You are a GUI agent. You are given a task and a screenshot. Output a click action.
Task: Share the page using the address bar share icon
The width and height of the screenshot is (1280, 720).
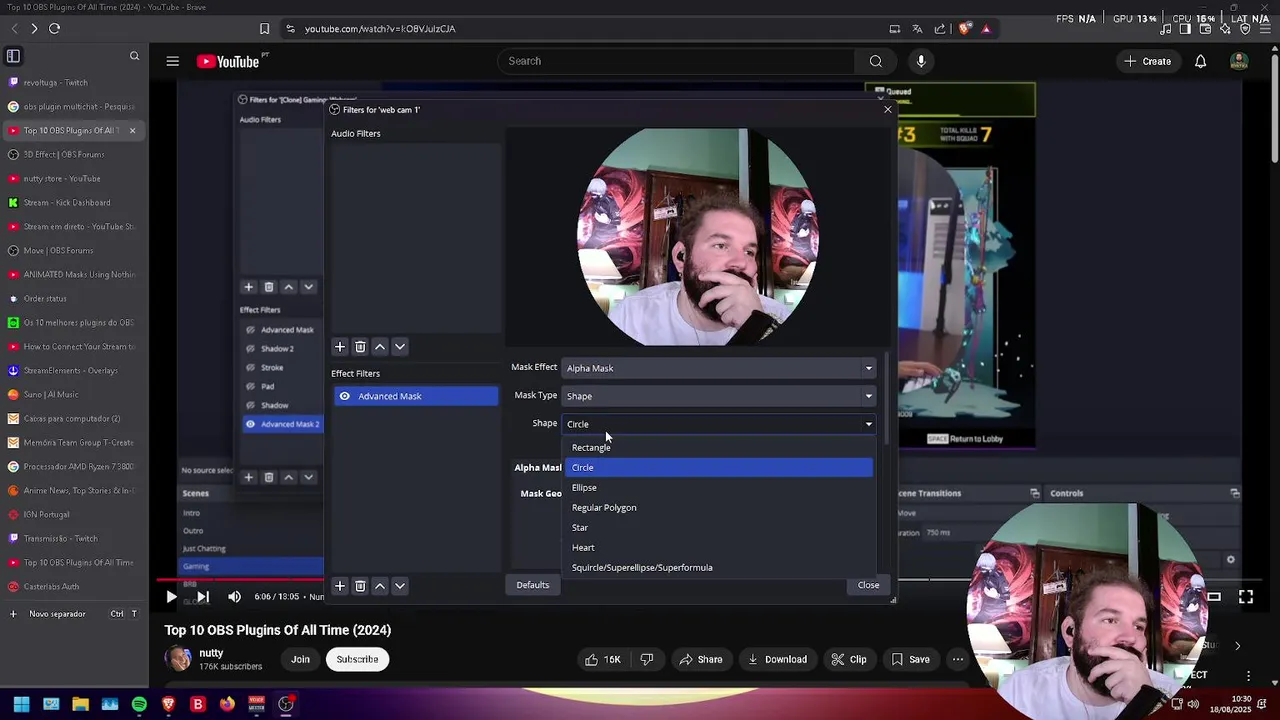[x=940, y=29]
